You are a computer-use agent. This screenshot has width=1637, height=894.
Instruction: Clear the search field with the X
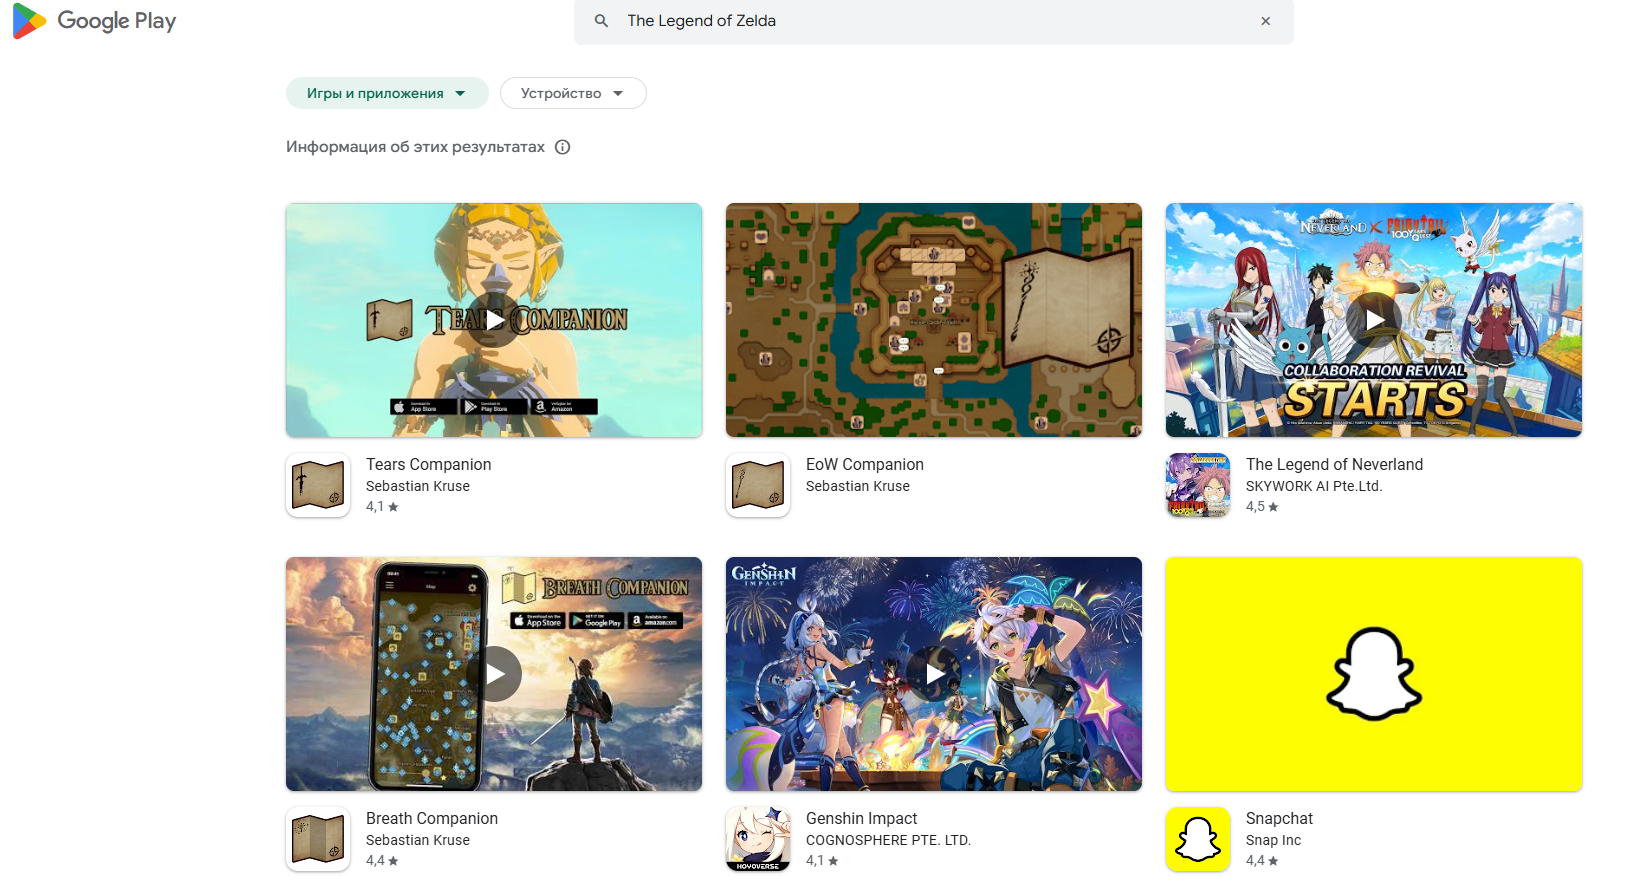(1265, 21)
